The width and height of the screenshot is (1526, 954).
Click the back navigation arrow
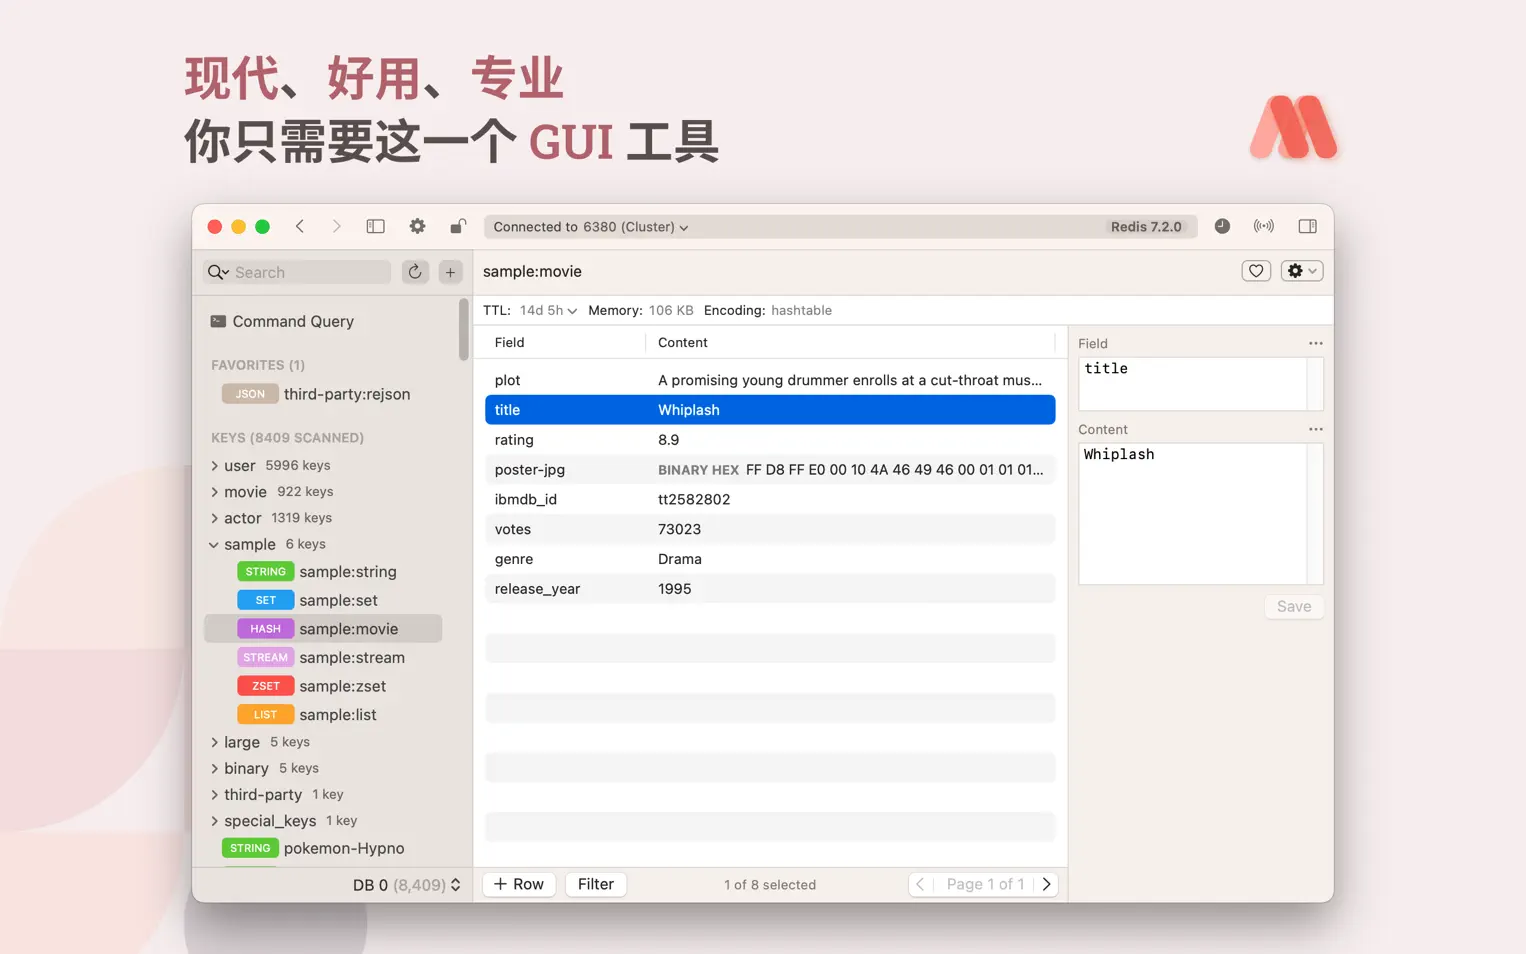(x=300, y=226)
